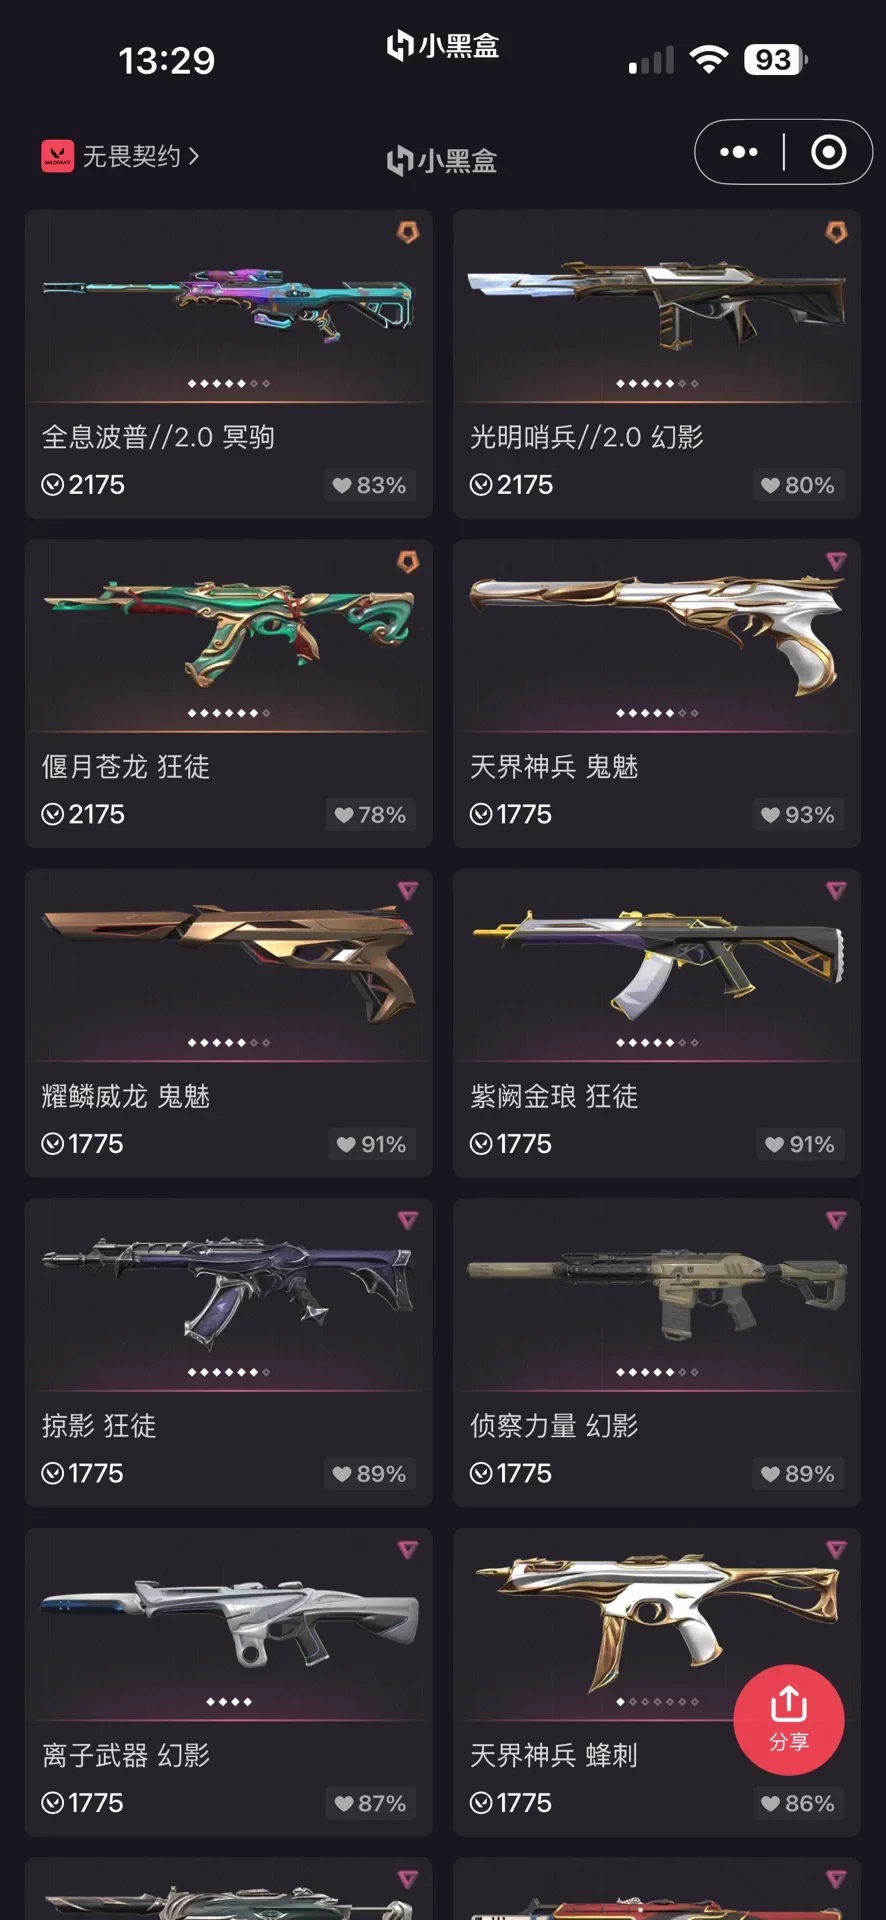
Task: Click the red Valorant logo icon
Action: point(57,156)
